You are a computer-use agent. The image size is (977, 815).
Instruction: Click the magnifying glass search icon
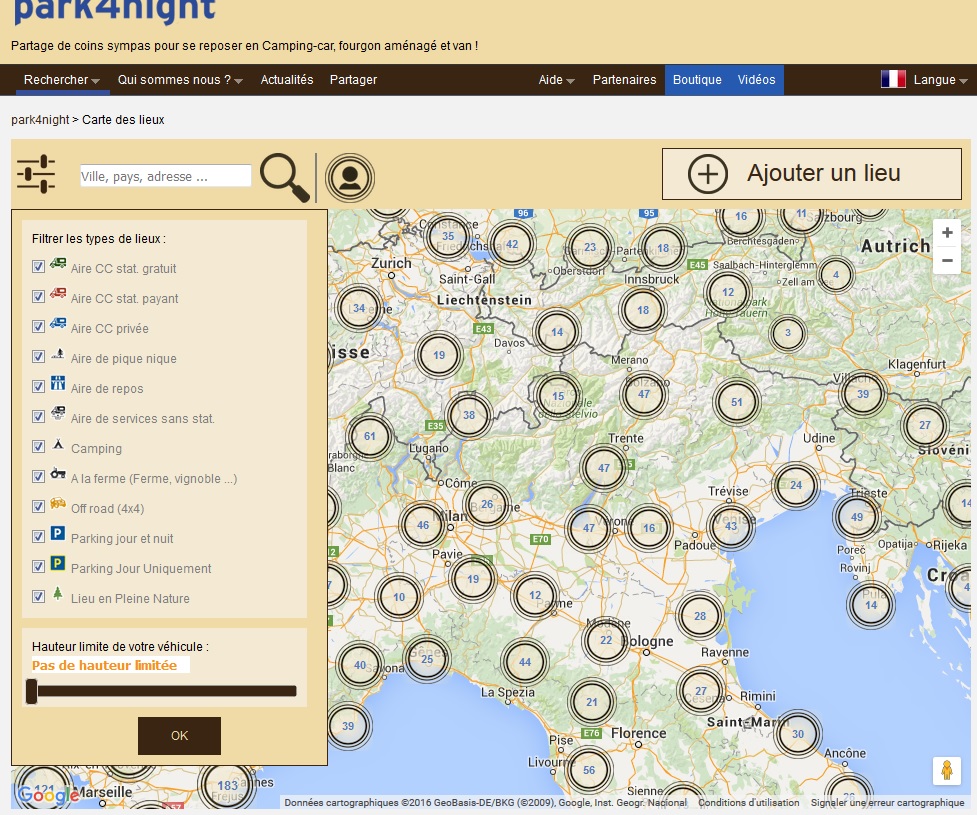coord(285,177)
